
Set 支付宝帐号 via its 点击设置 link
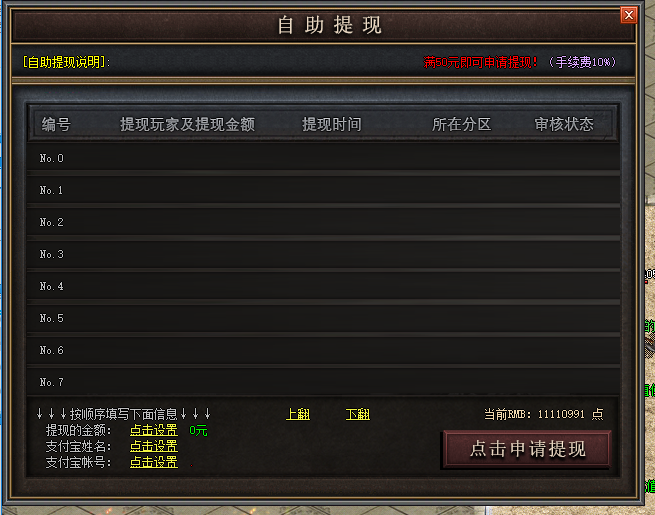(x=154, y=462)
